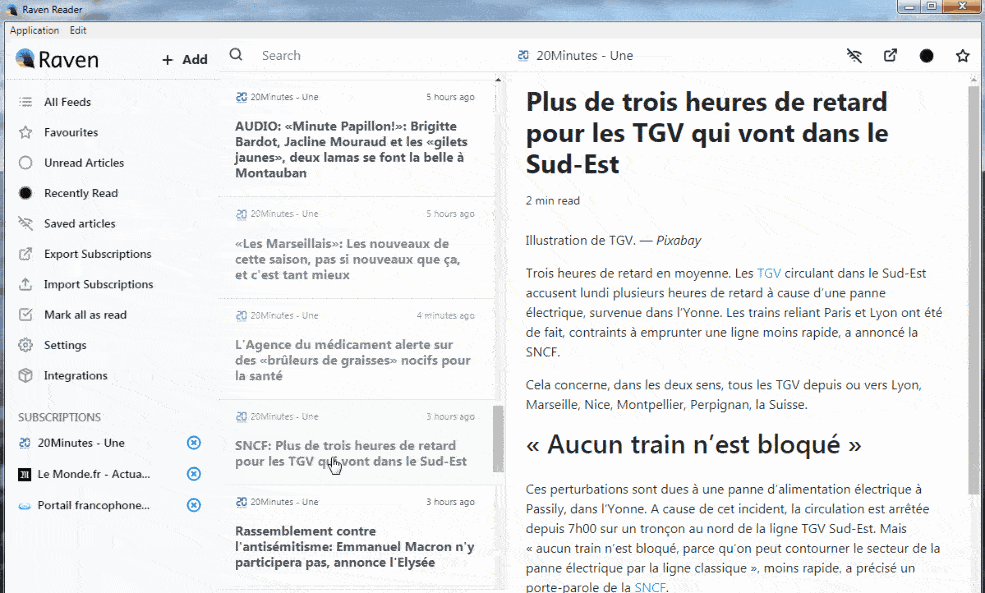Click the 20Minutes - Une article header label
Image resolution: width=985 pixels, height=593 pixels.
coord(584,55)
